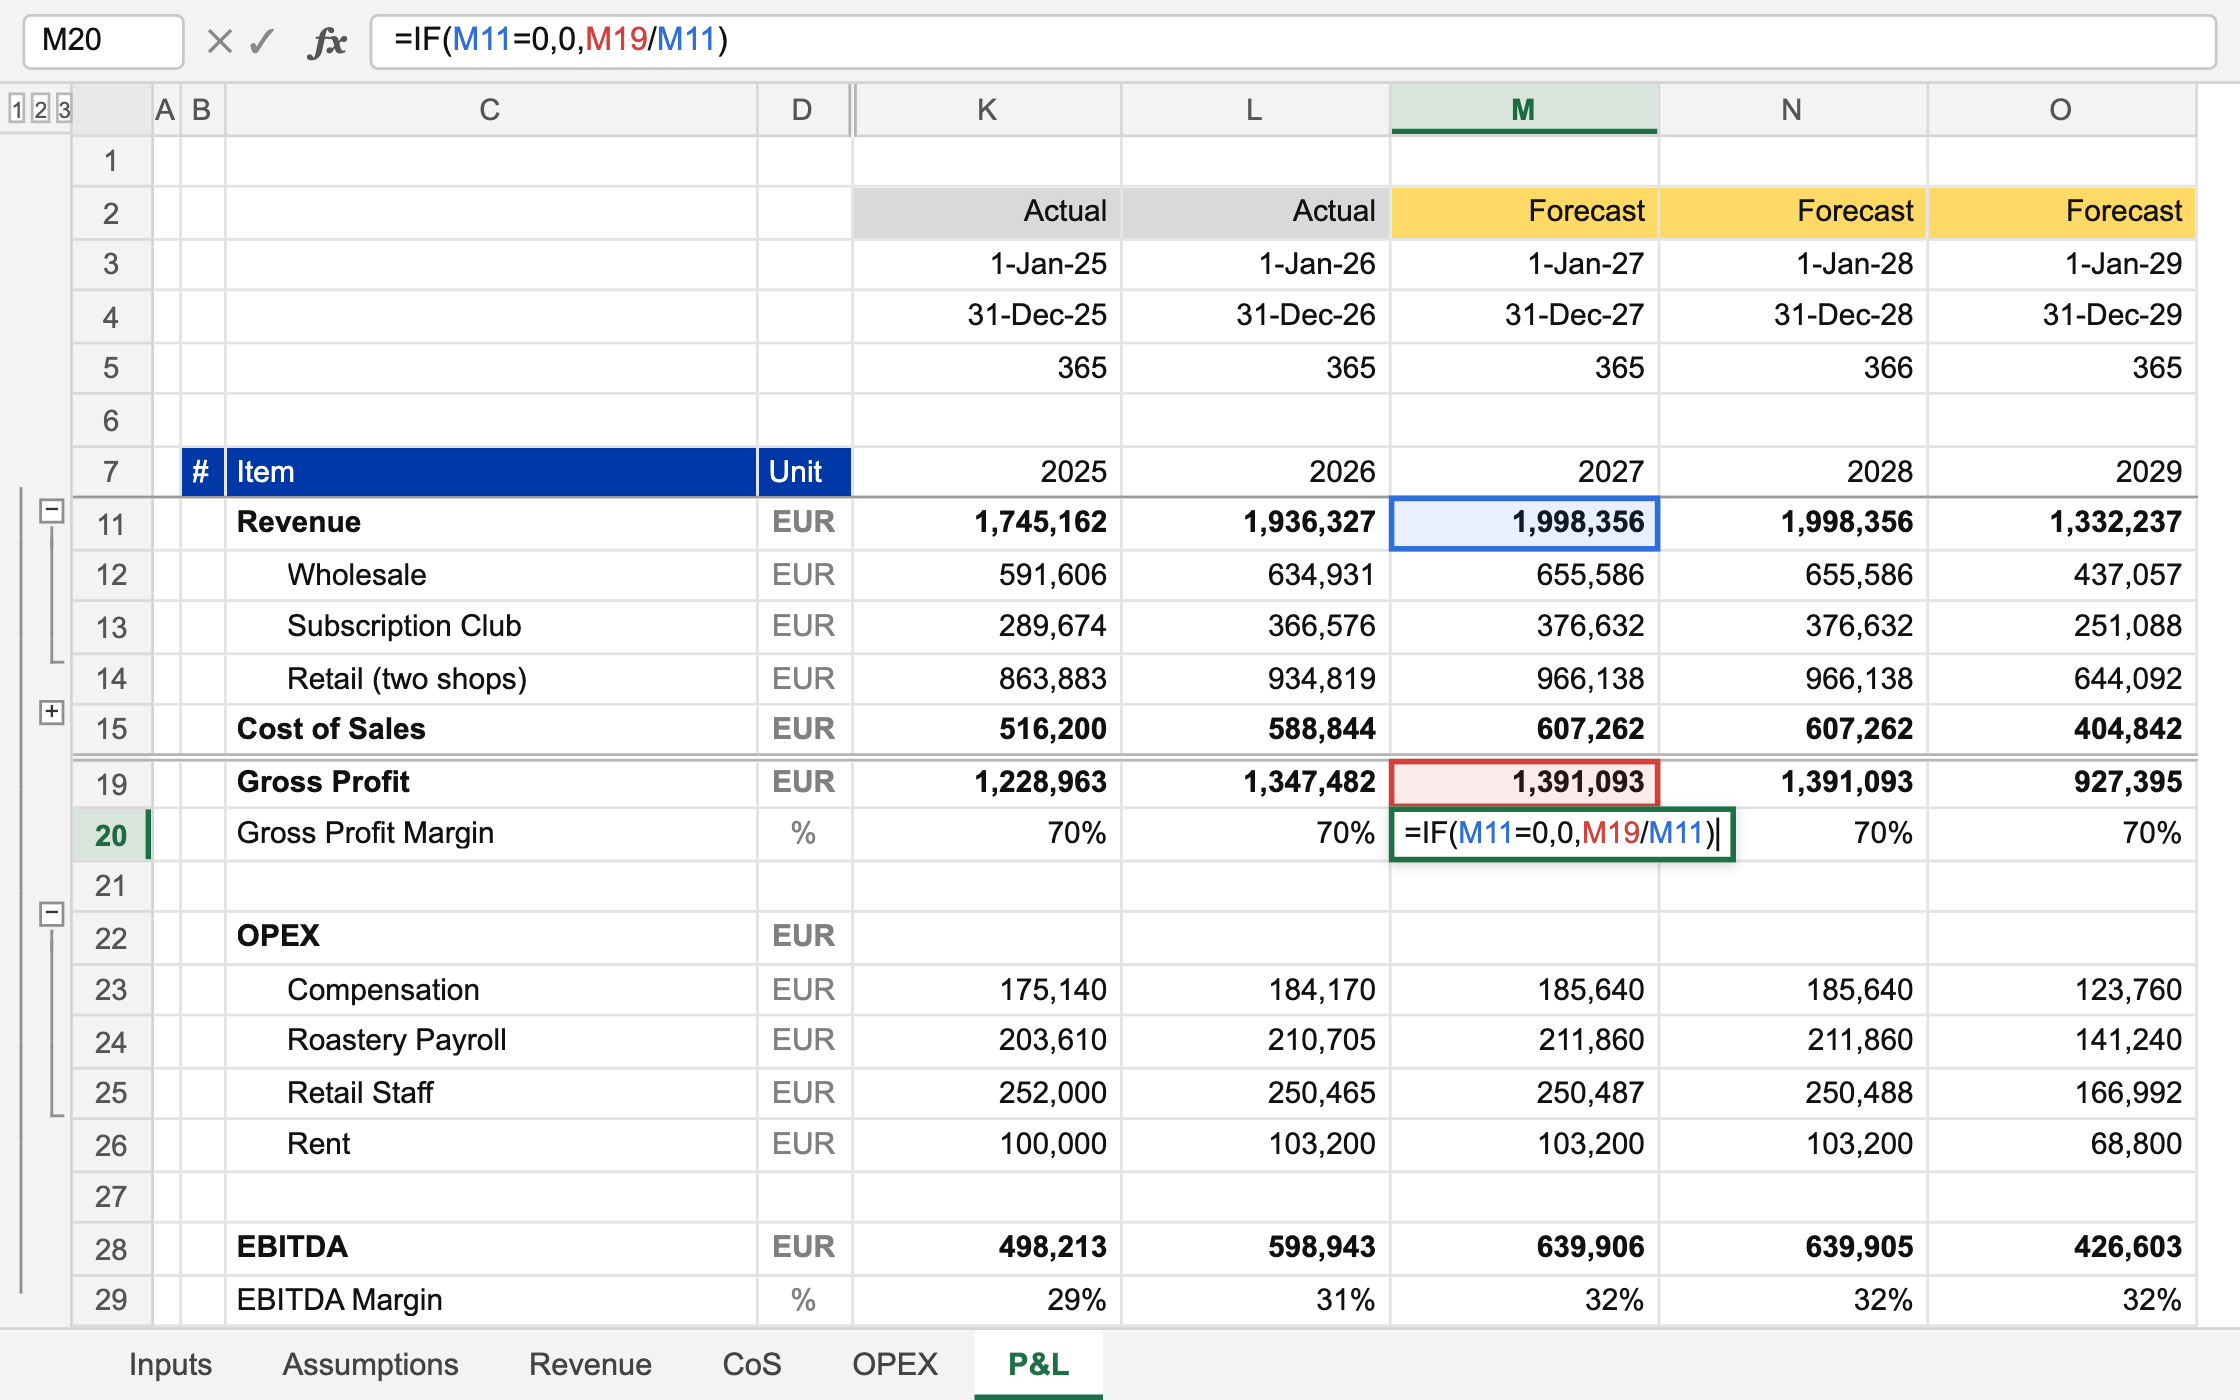
Task: Open the CoS sheet tab
Action: [x=752, y=1364]
